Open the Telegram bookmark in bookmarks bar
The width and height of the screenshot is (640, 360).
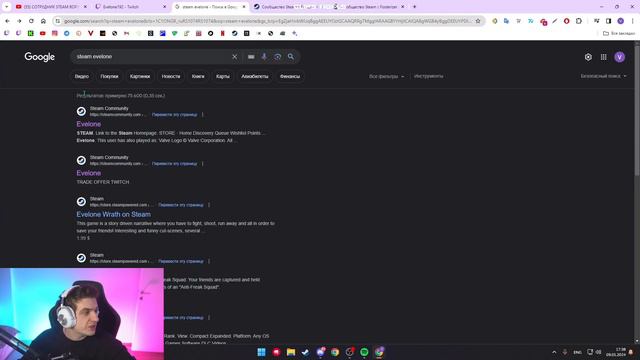coord(67,33)
